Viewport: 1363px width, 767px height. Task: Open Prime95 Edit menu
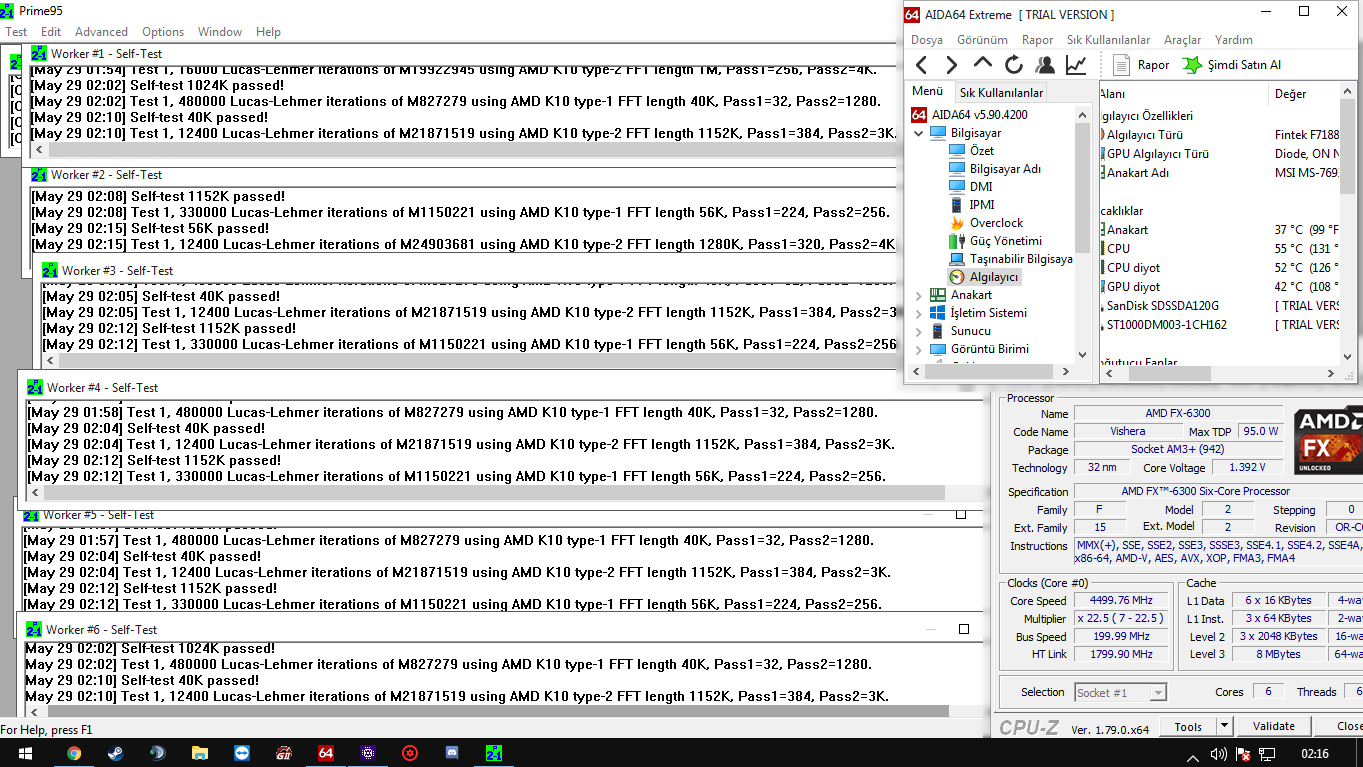point(51,32)
